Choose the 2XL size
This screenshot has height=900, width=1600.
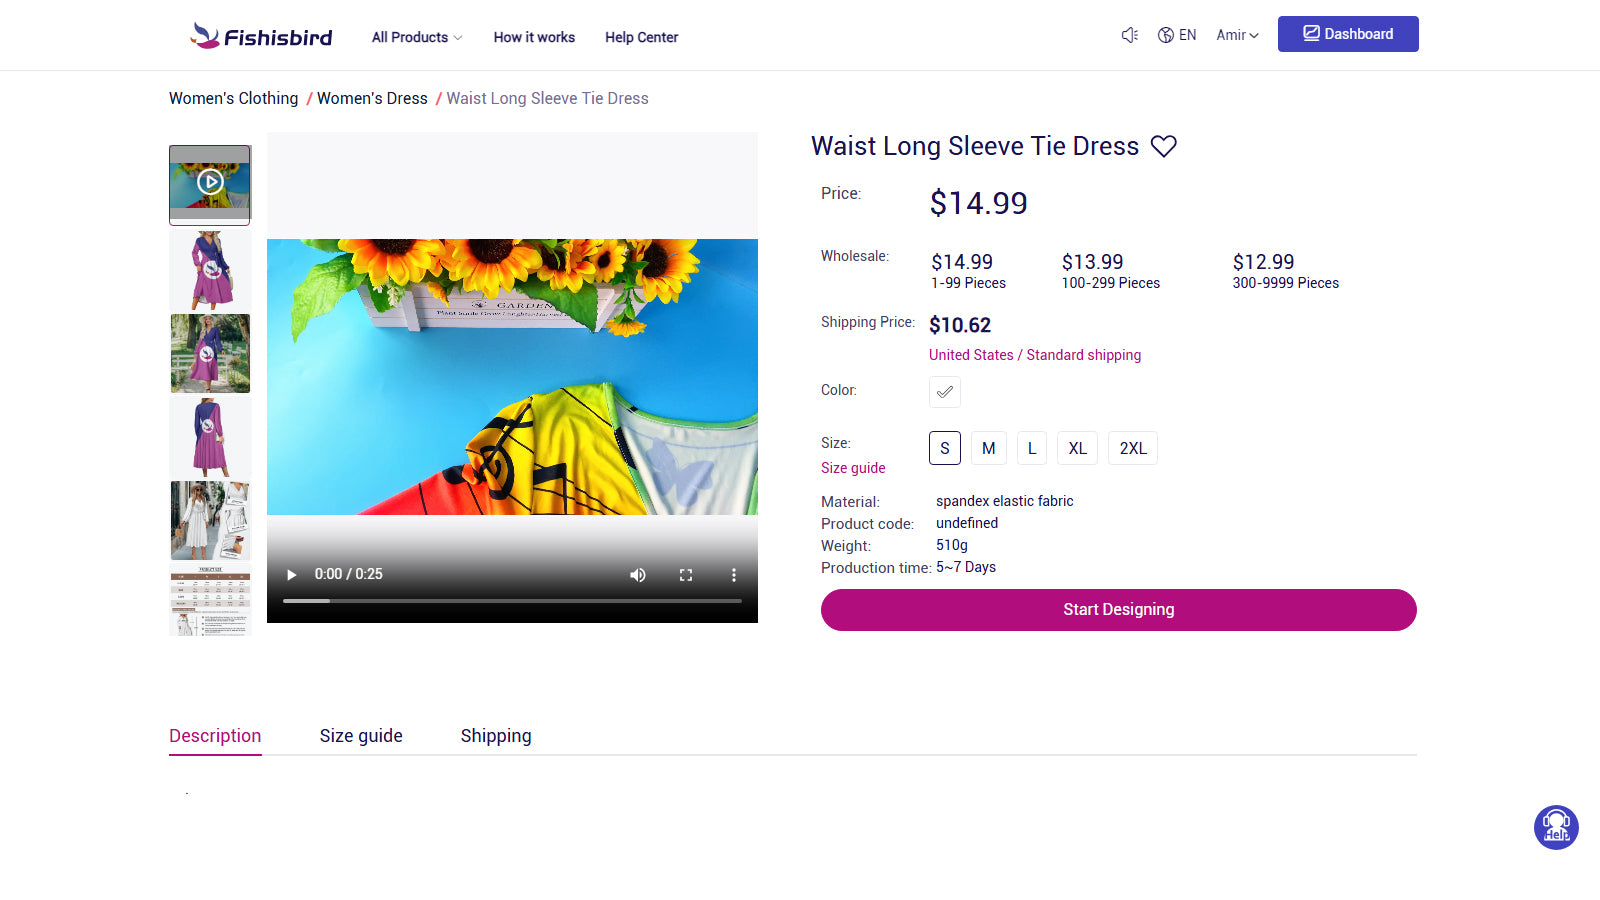(1133, 448)
